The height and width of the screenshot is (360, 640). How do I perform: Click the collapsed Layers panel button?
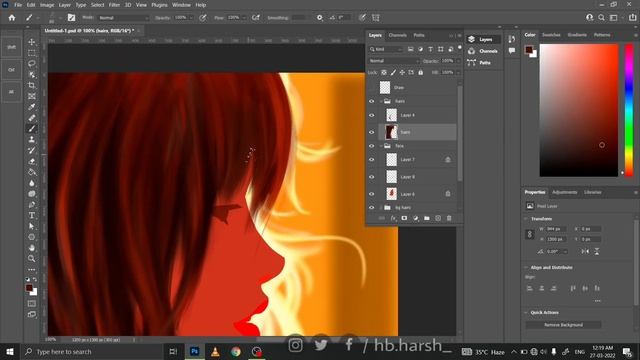pyautogui.click(x=483, y=39)
